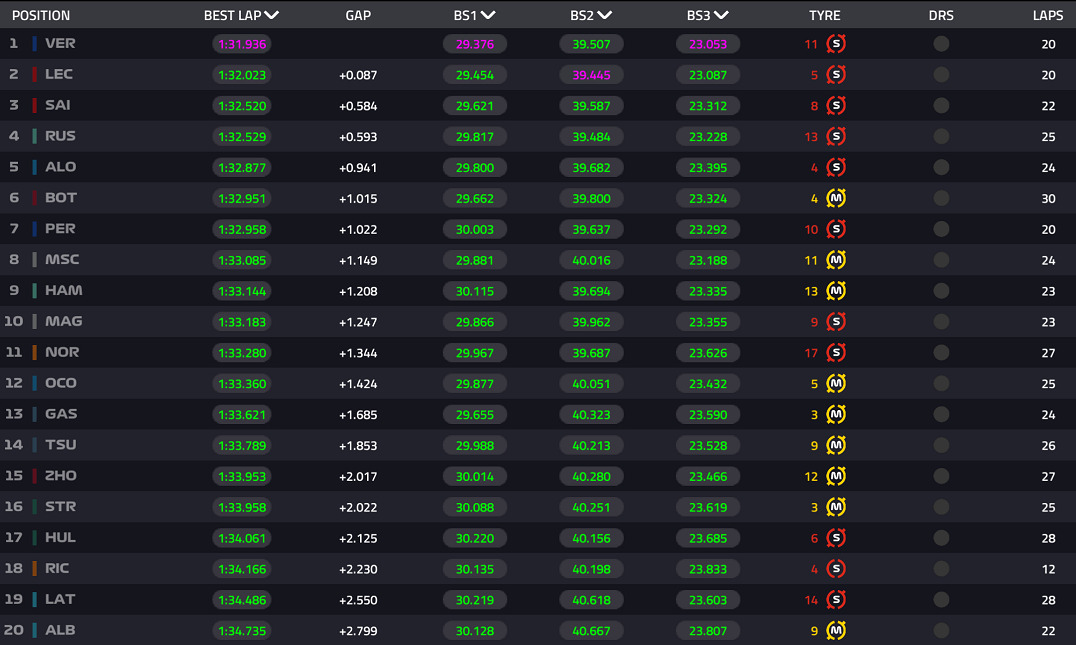
Task: Click Leclerc's red soft tyre icon
Action: (836, 75)
